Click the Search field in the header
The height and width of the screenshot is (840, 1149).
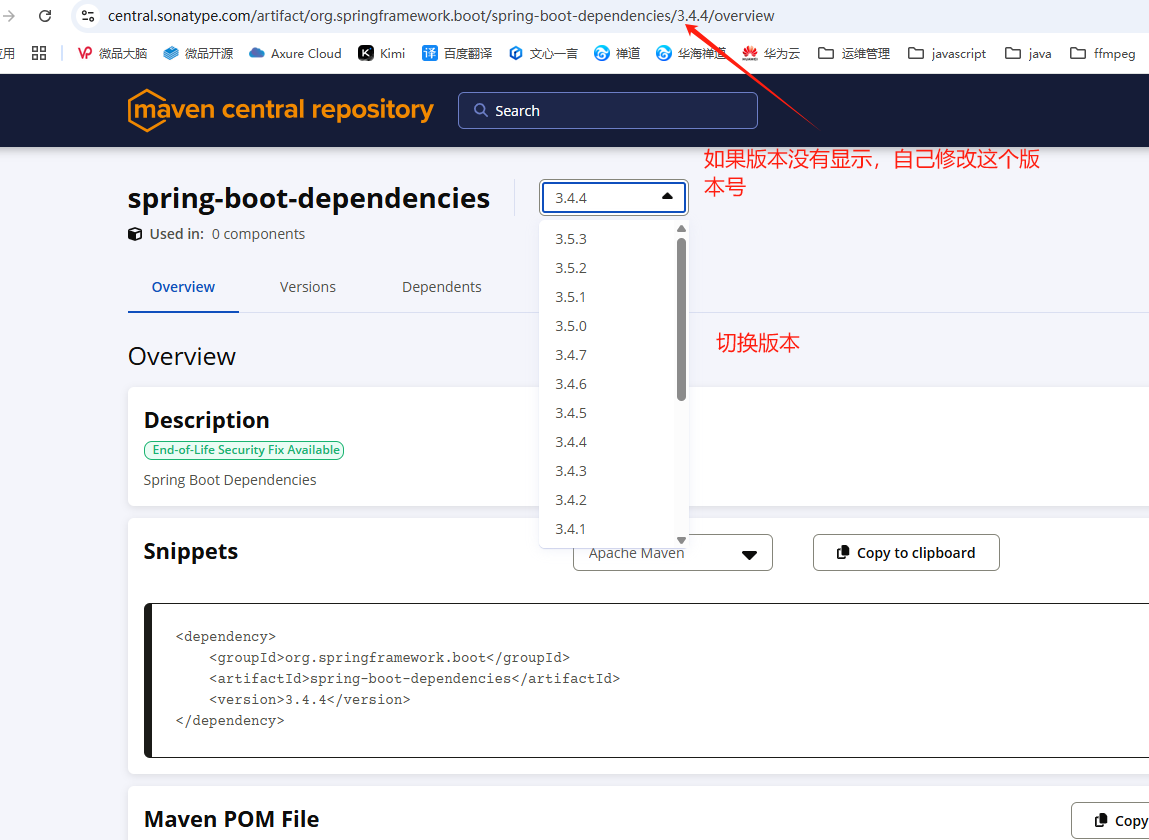tap(607, 111)
